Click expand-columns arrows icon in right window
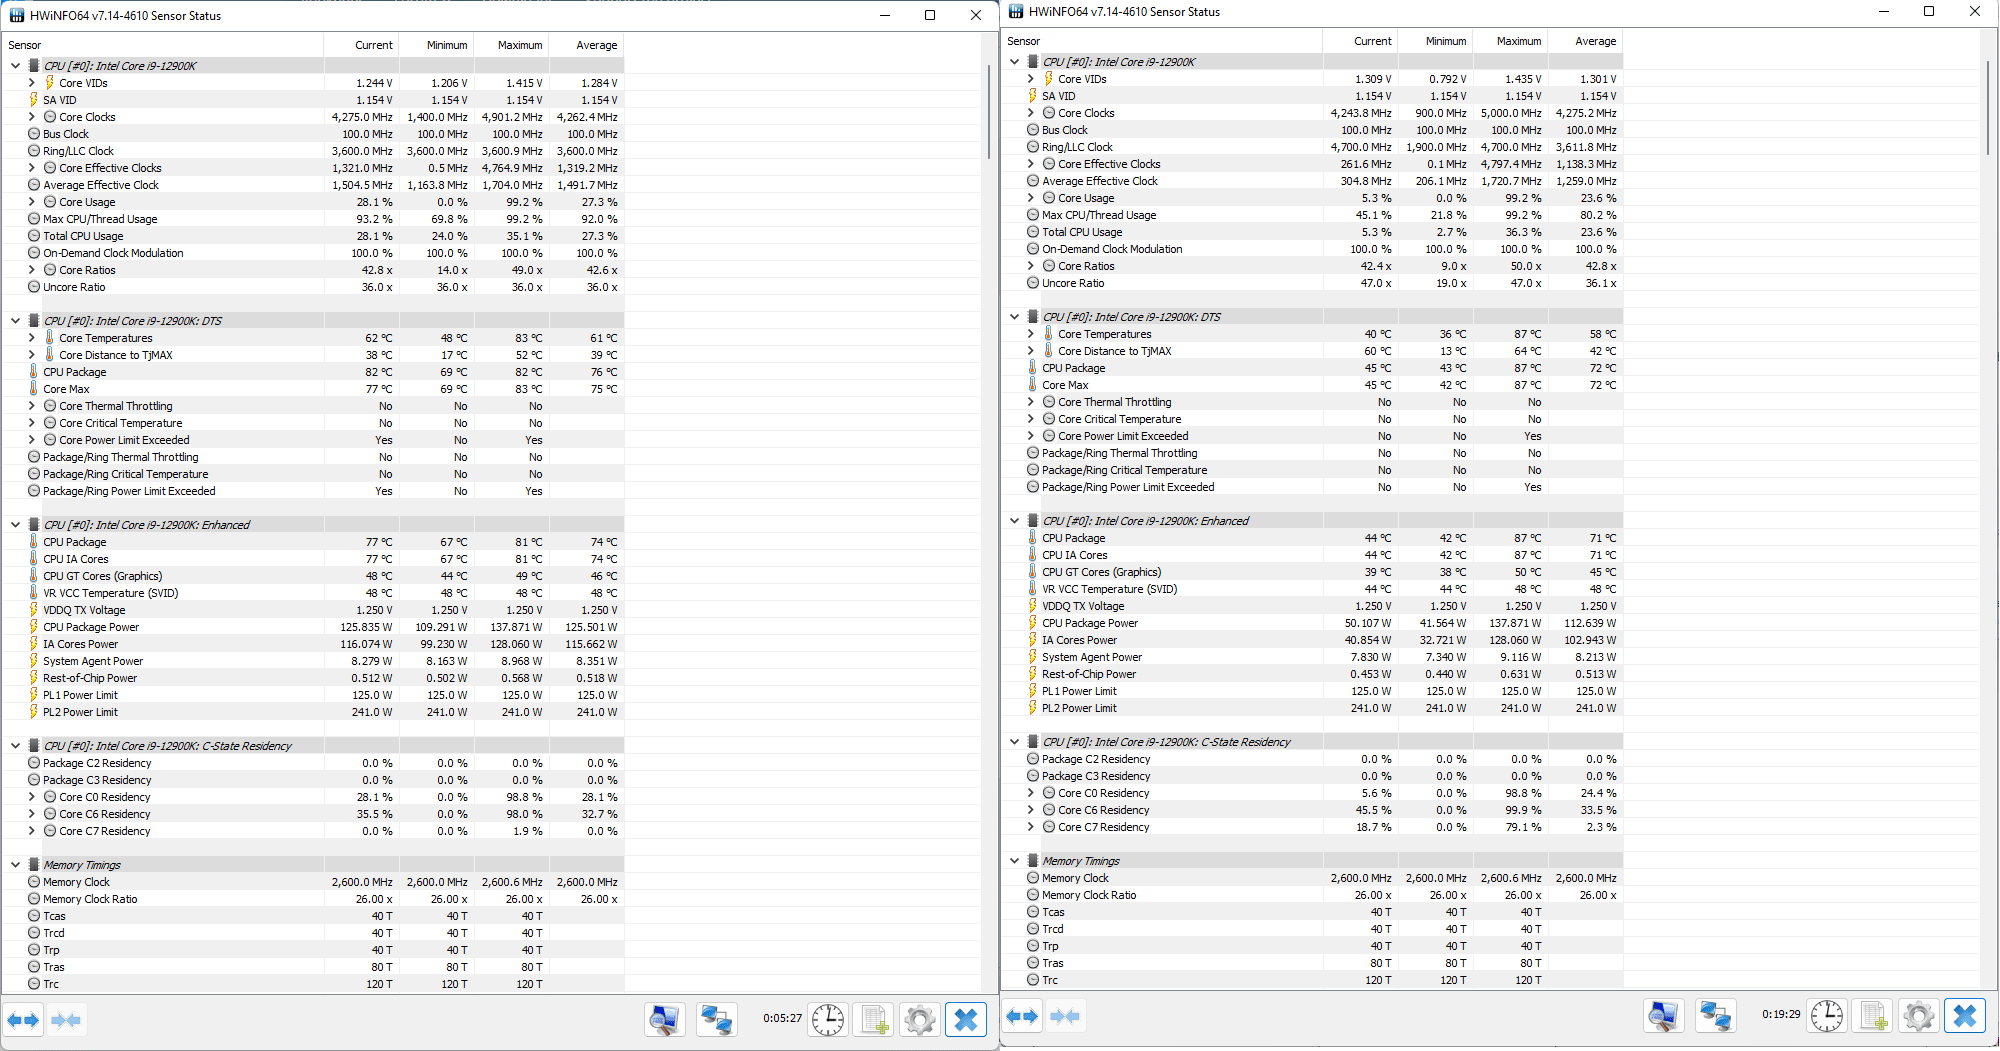Image resolution: width=2000 pixels, height=1051 pixels. point(1022,1016)
